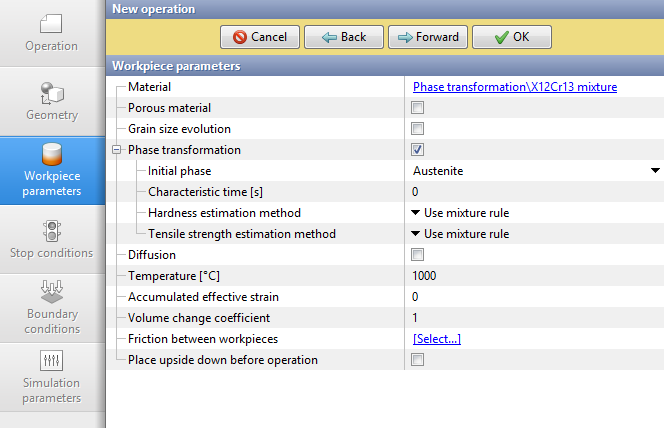This screenshot has height=428, width=664.
Task: Click the Workpiece parameters cylinder icon
Action: [x=52, y=156]
